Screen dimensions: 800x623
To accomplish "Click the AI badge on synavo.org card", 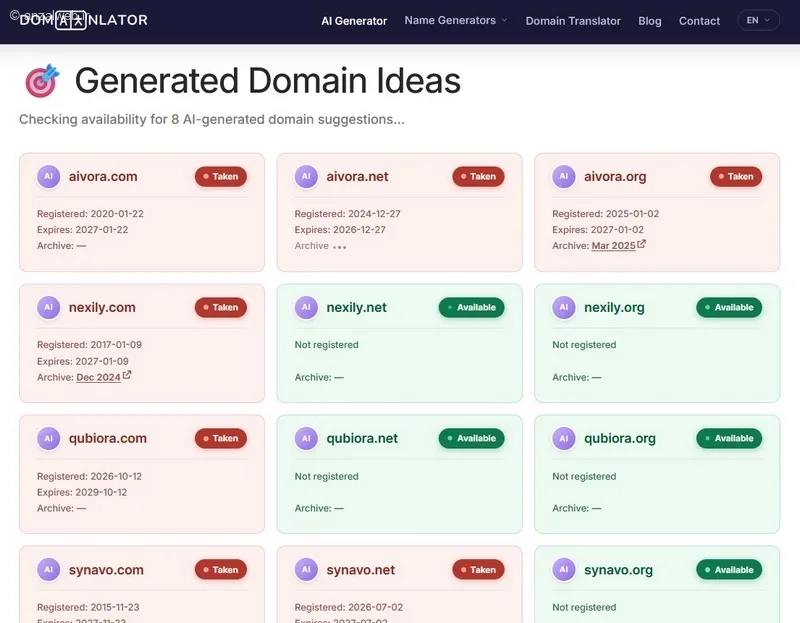I will pyautogui.click(x=564, y=569).
